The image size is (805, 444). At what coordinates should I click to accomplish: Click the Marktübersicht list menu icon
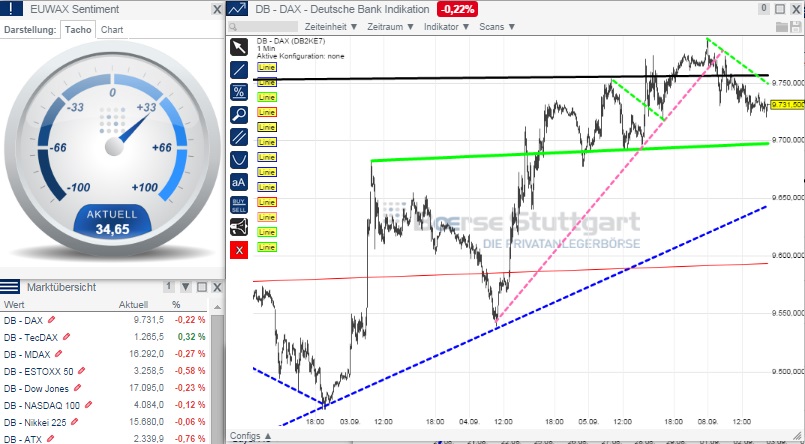10,286
